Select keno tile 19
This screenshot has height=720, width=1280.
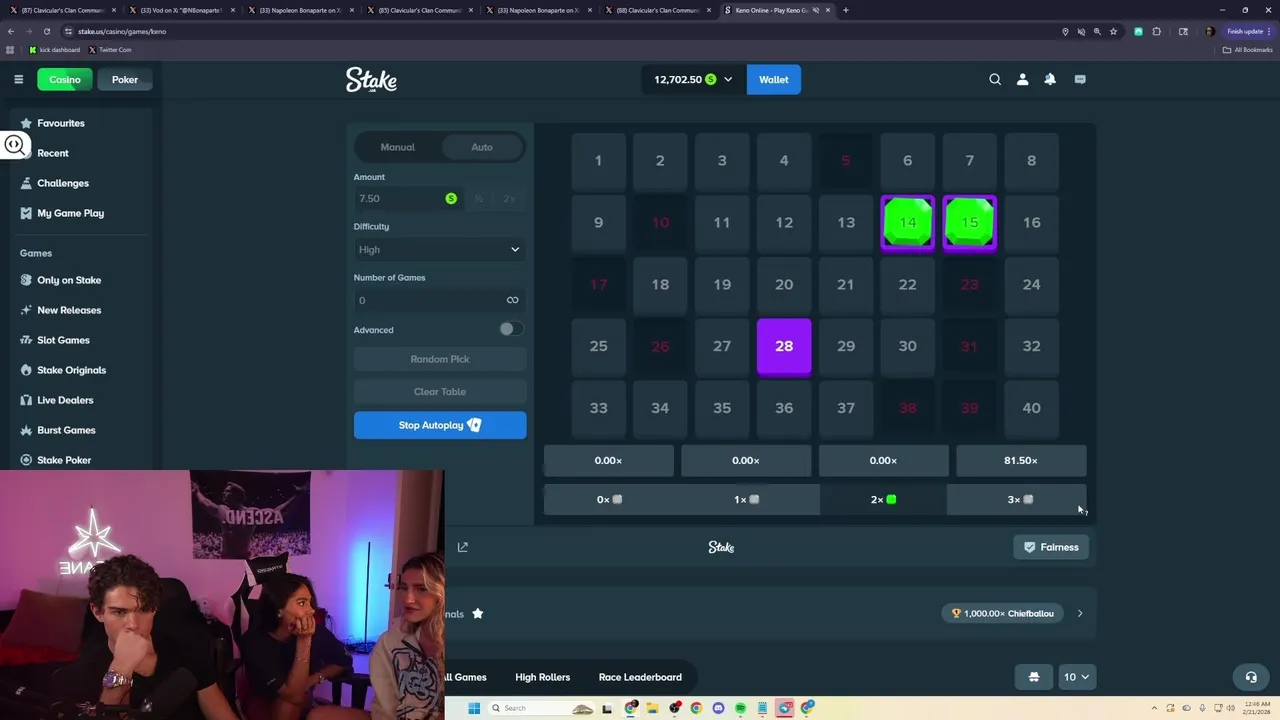coord(722,284)
